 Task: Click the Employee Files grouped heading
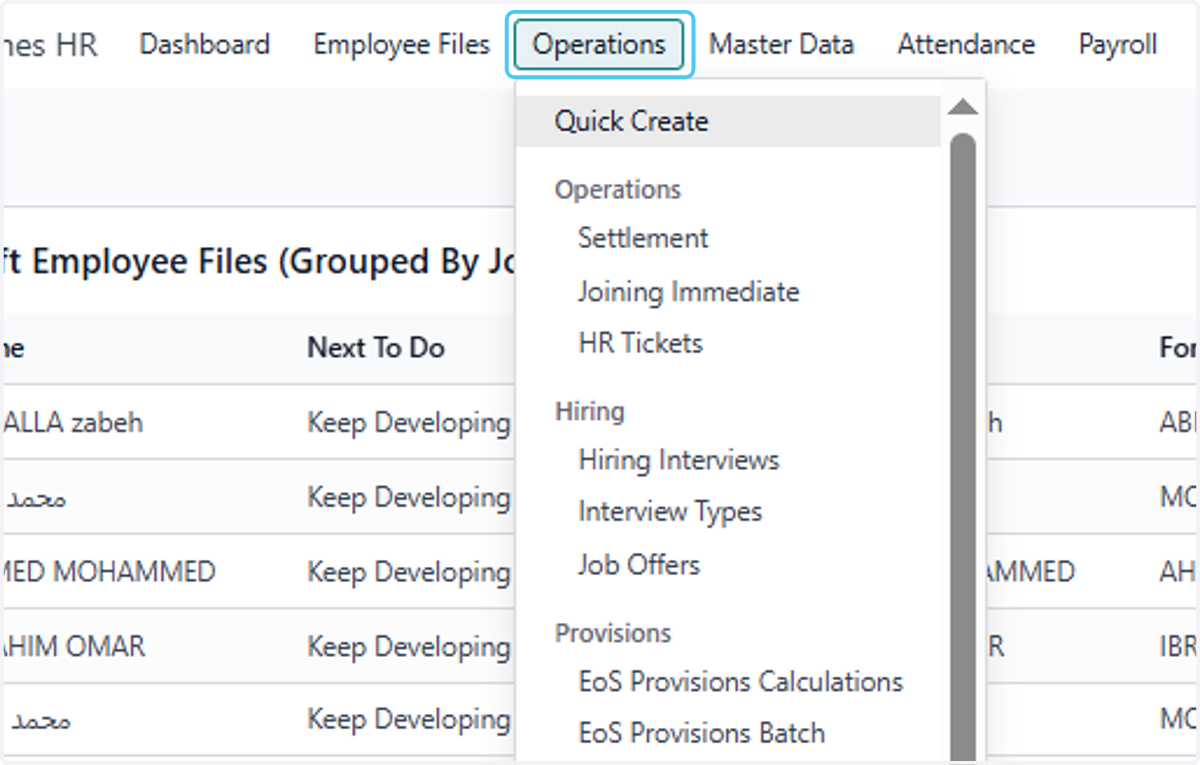point(258,262)
